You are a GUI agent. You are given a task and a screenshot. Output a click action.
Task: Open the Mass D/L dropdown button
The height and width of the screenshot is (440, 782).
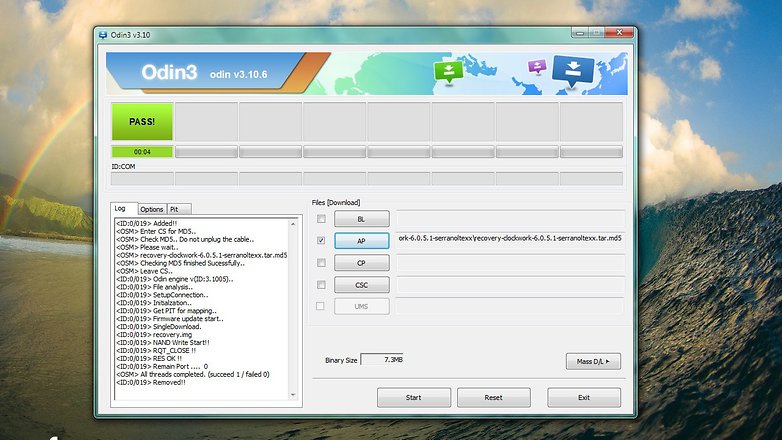(593, 361)
